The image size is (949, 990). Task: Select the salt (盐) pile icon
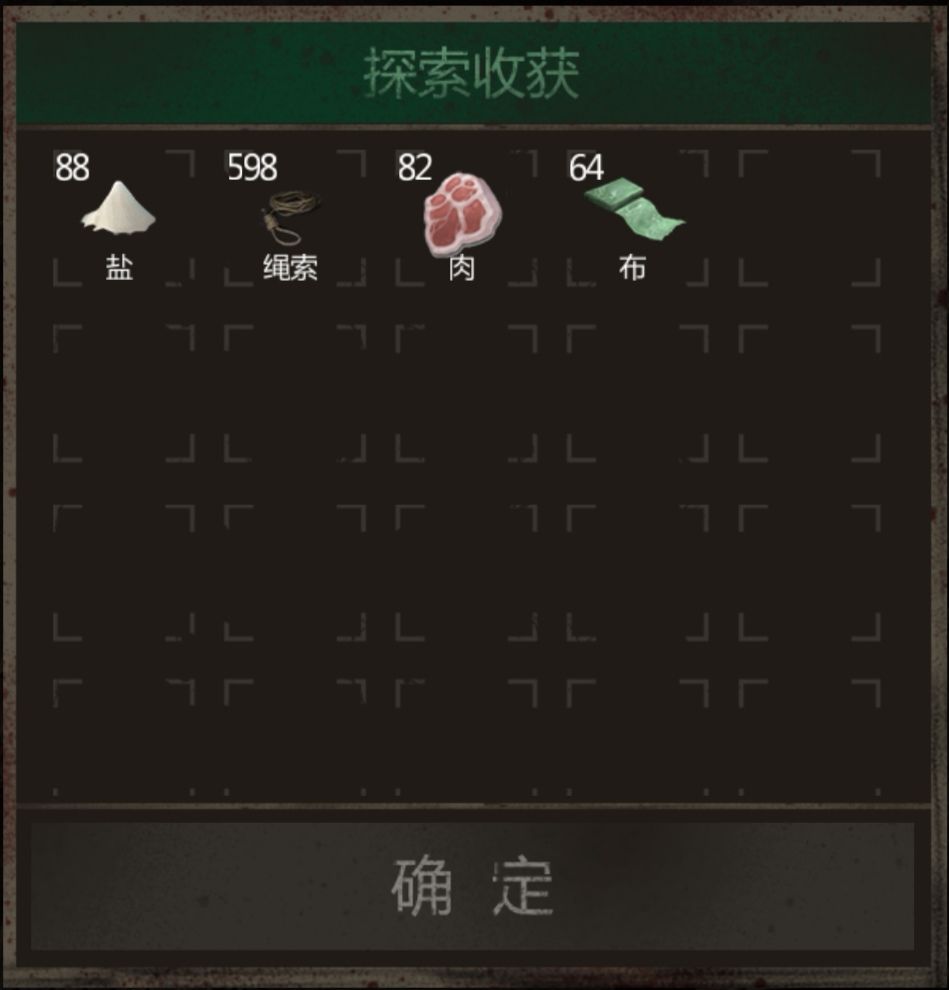(119, 208)
